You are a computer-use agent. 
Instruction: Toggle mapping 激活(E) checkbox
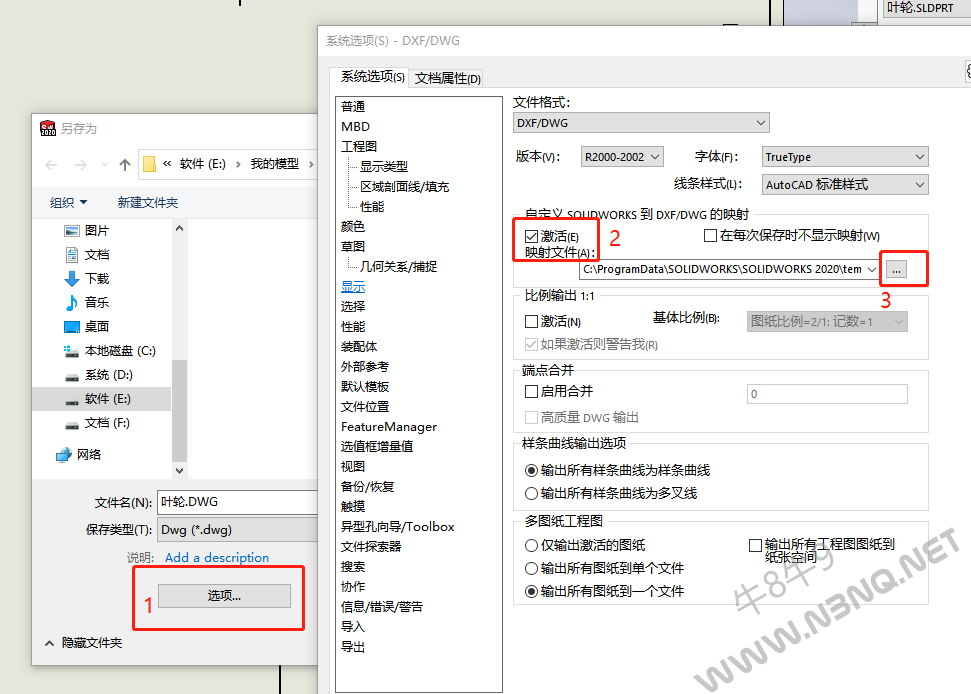tap(531, 236)
